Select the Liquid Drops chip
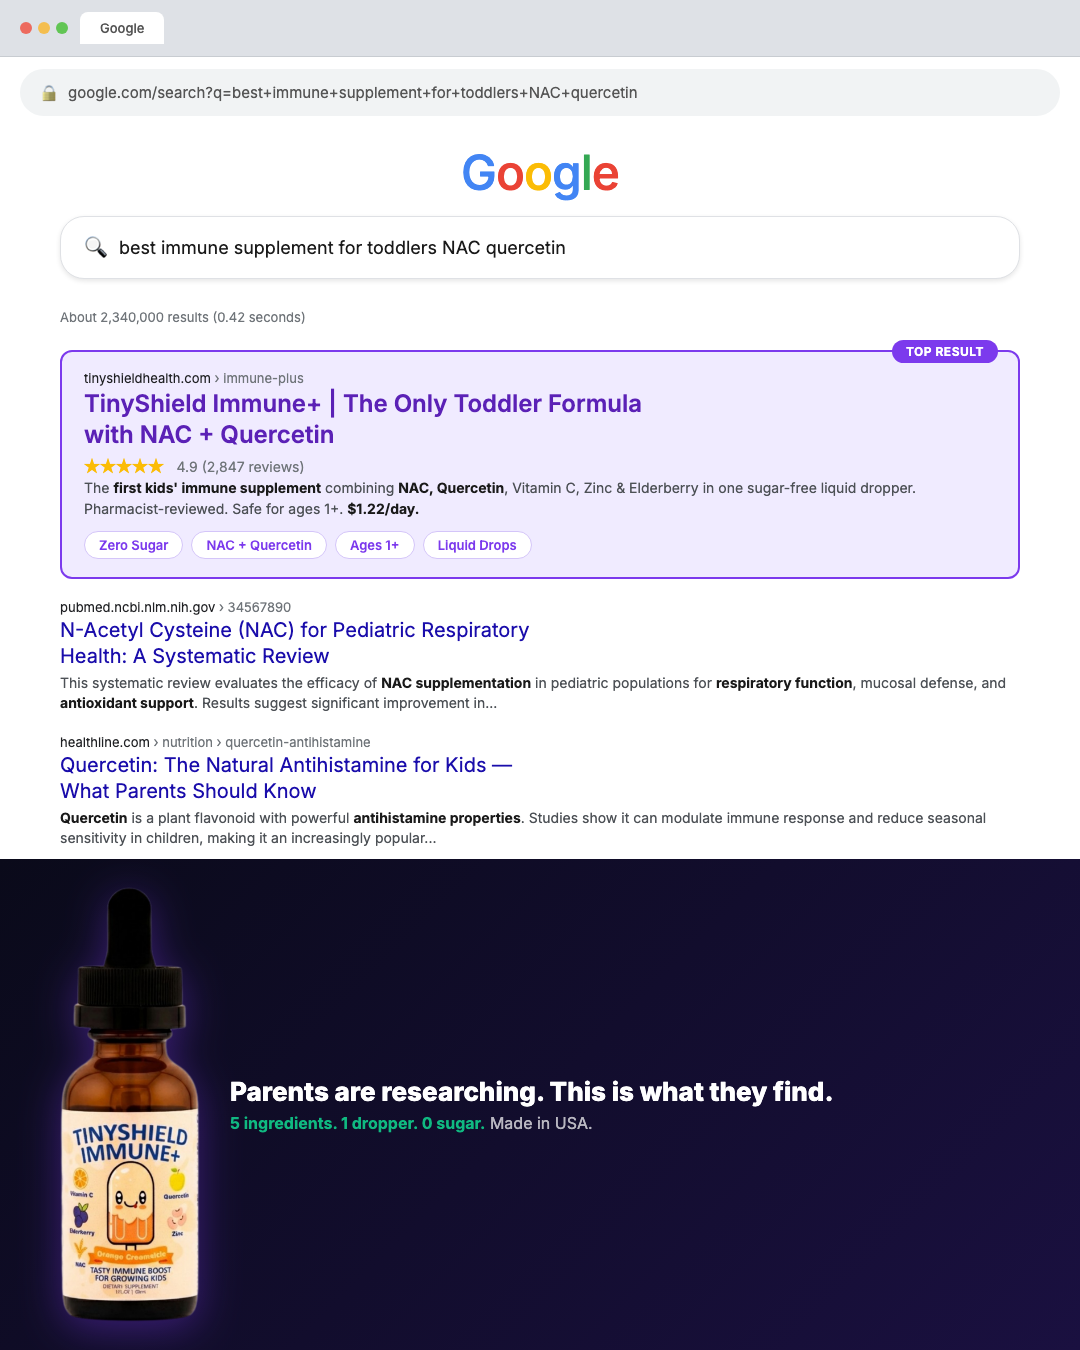1080x1350 pixels. pos(477,545)
